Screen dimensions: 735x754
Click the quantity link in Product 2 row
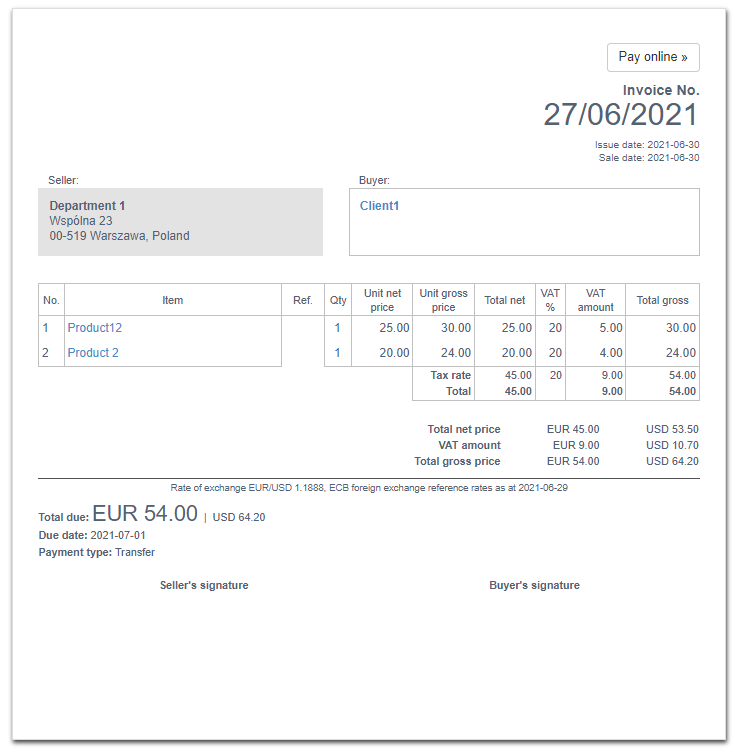tap(337, 353)
